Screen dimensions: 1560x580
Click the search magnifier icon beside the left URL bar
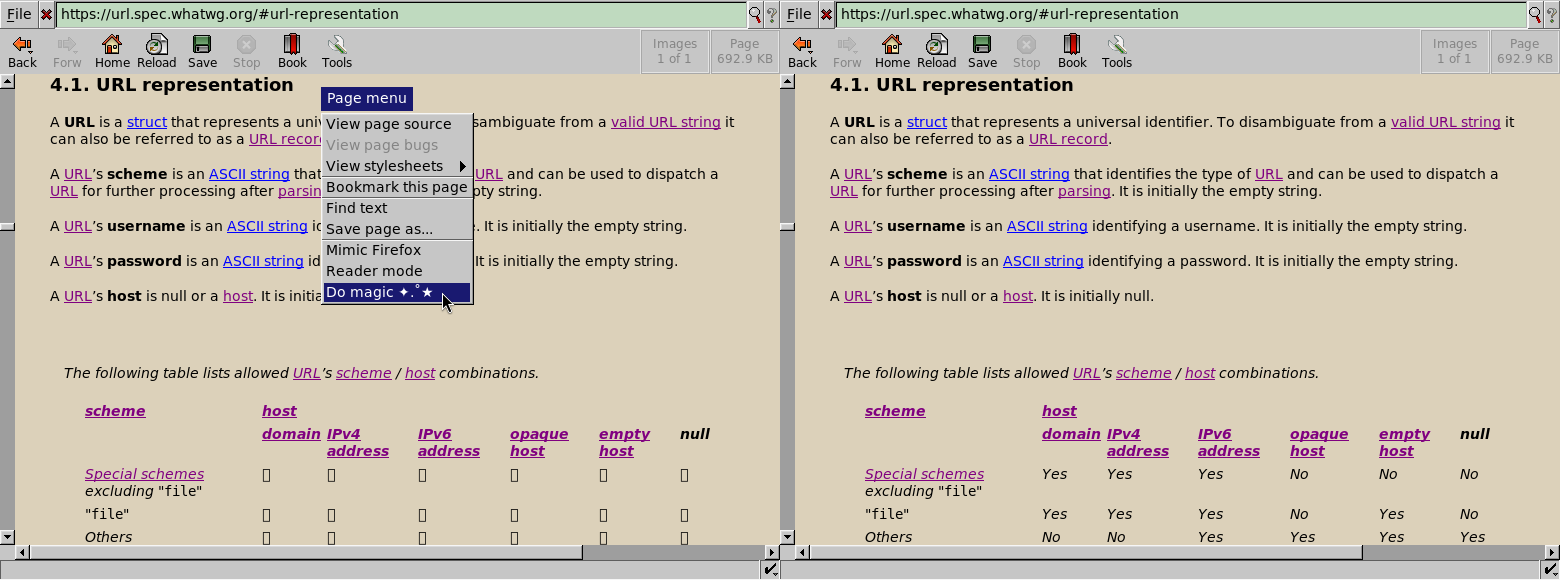click(755, 15)
